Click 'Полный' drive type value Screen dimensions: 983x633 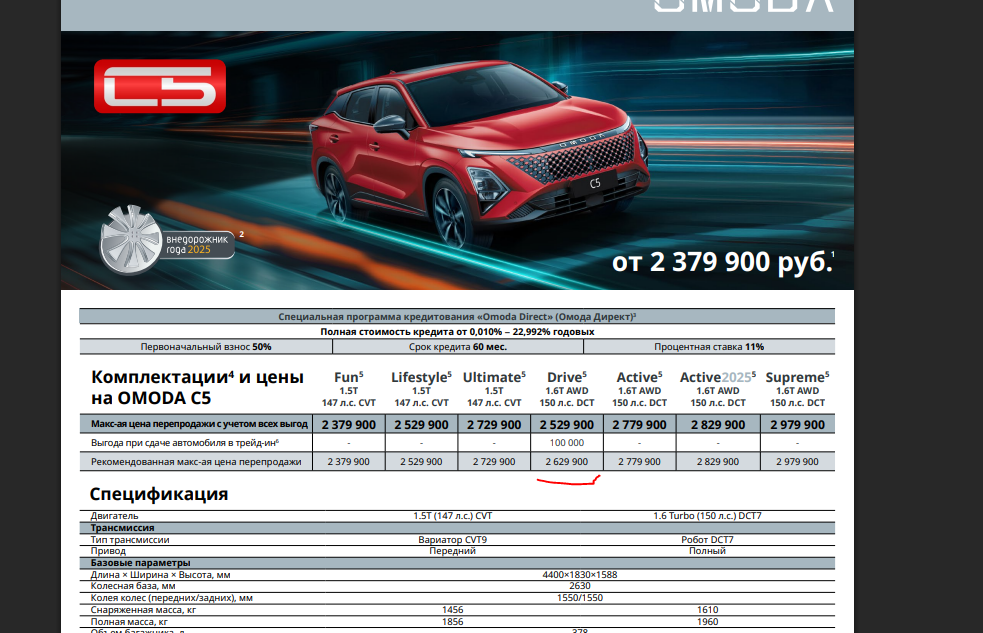tap(707, 551)
